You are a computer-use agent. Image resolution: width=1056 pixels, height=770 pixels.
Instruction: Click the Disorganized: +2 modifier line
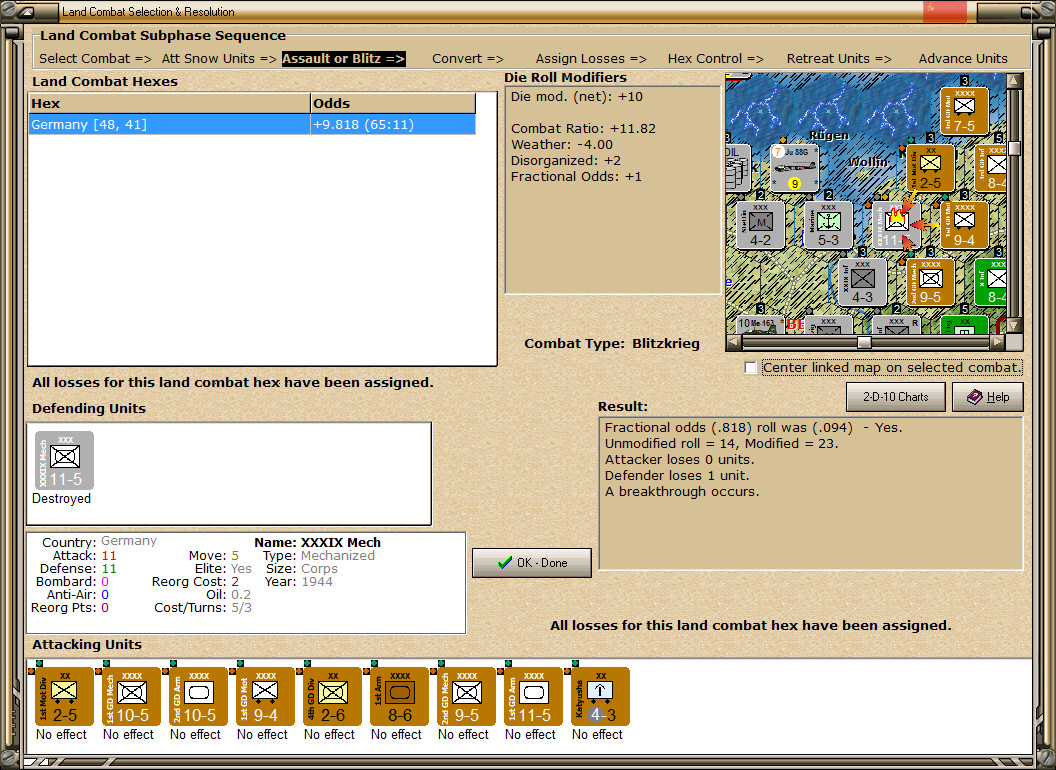tap(566, 161)
